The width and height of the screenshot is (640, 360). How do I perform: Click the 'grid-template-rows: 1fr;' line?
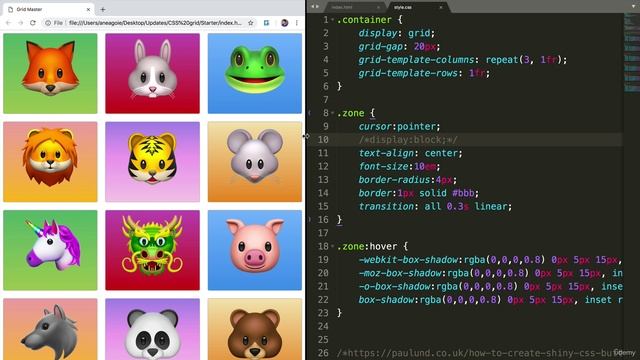coord(424,73)
